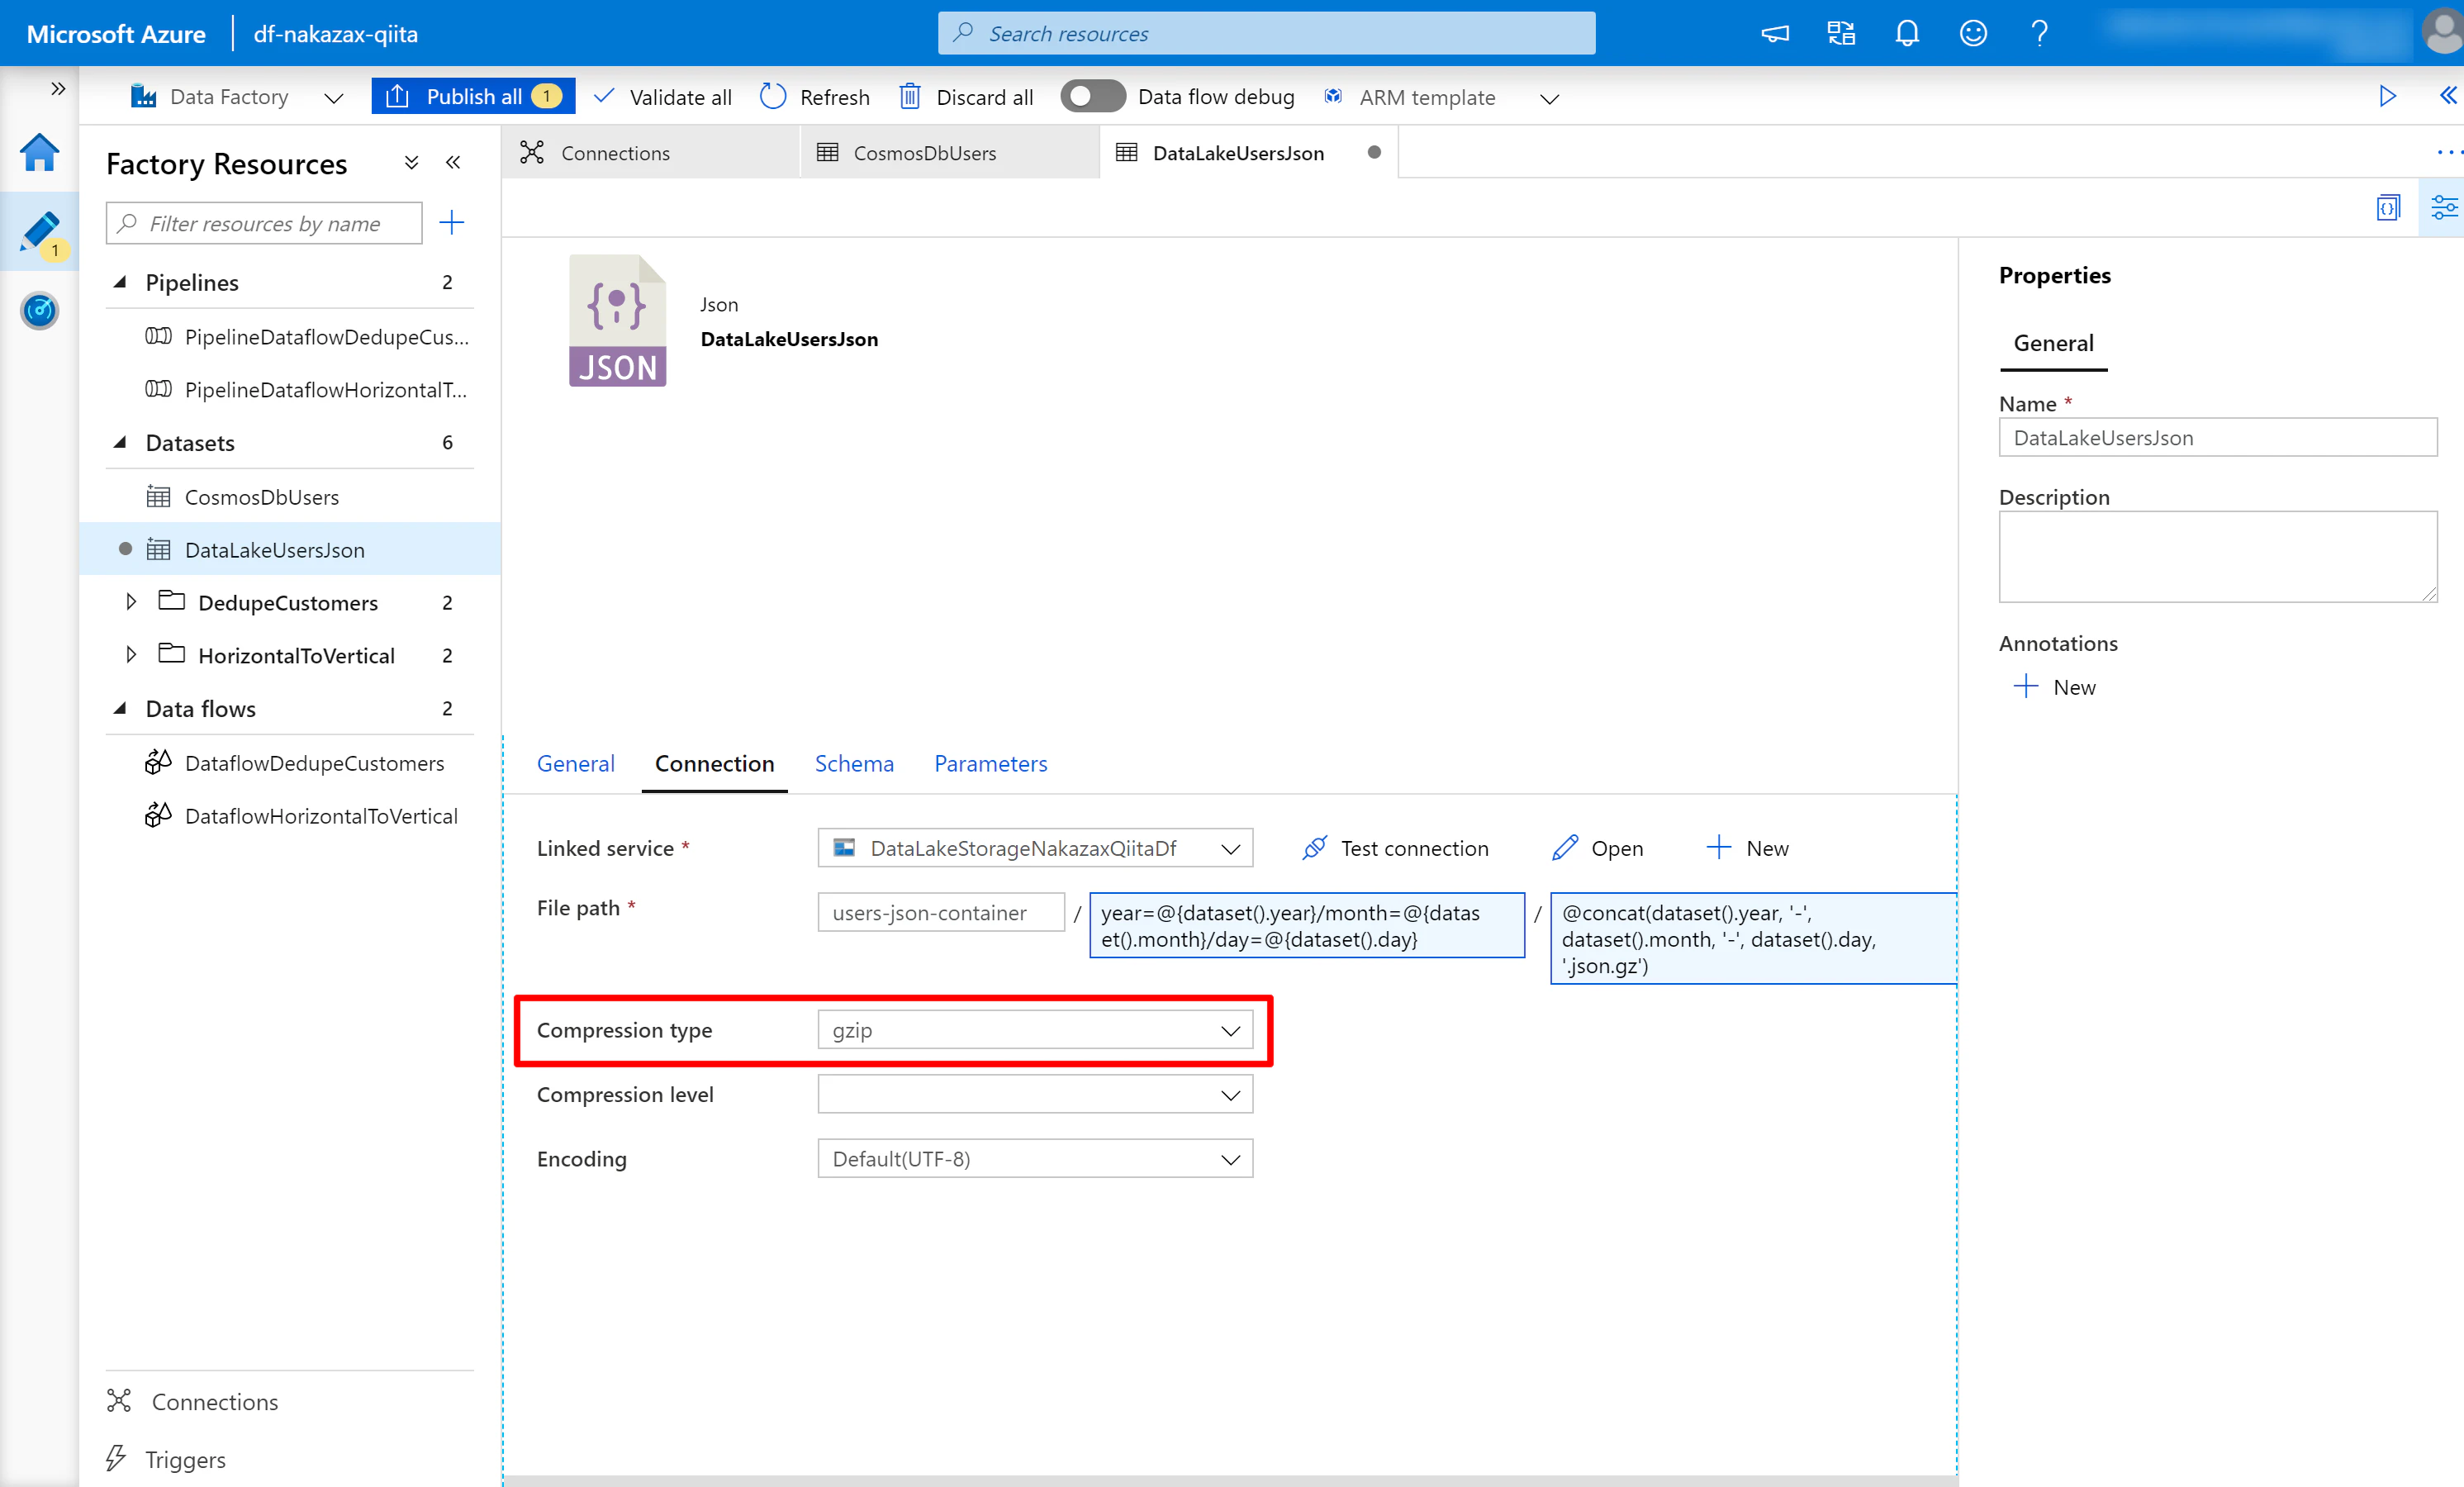Collapse the Pipelines tree section
The height and width of the screenshot is (1487, 2464).
[x=120, y=282]
